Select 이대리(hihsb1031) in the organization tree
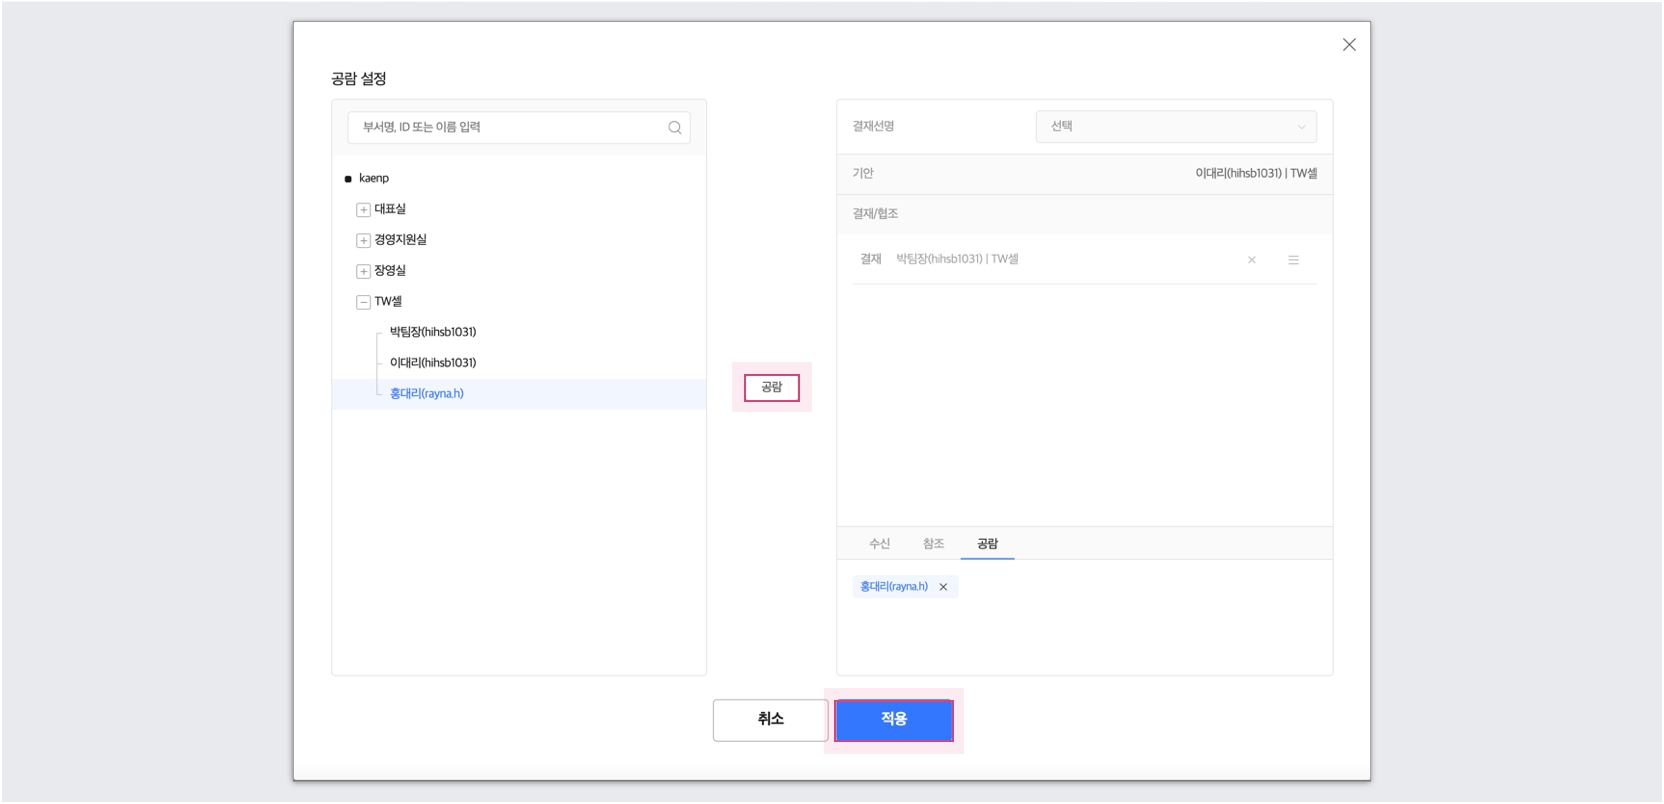Viewport: 1664px width, 804px height. (433, 363)
